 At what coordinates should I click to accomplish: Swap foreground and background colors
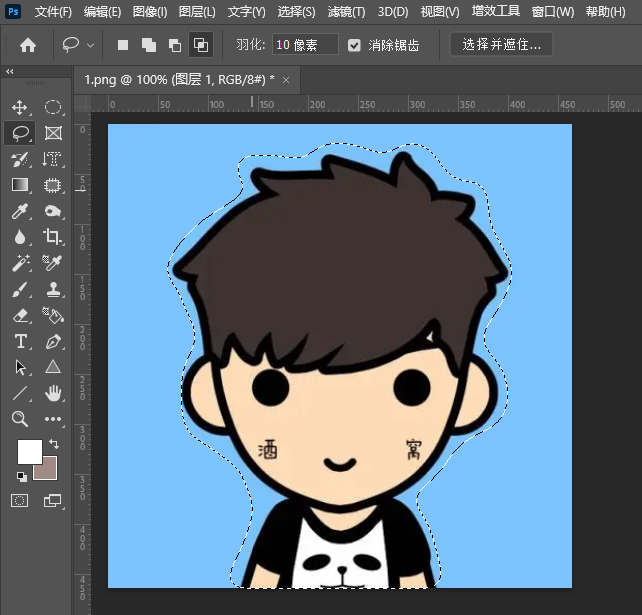[x=54, y=443]
